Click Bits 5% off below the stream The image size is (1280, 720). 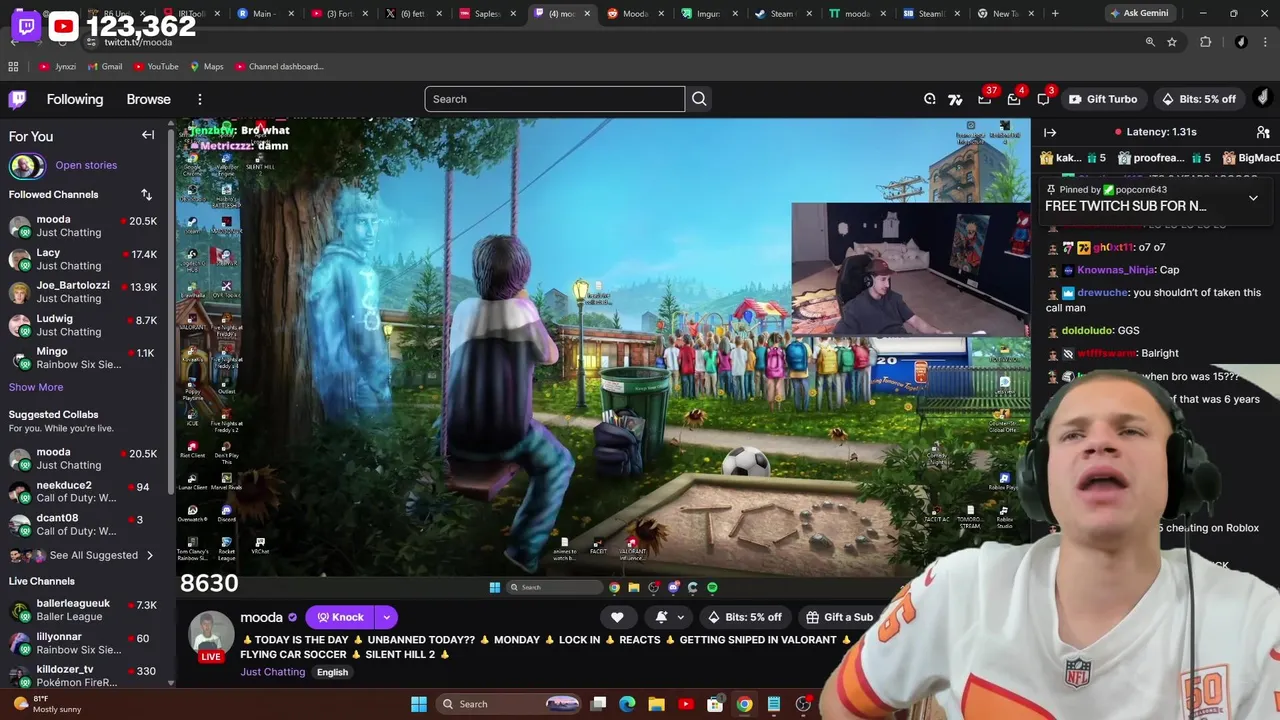(x=744, y=617)
